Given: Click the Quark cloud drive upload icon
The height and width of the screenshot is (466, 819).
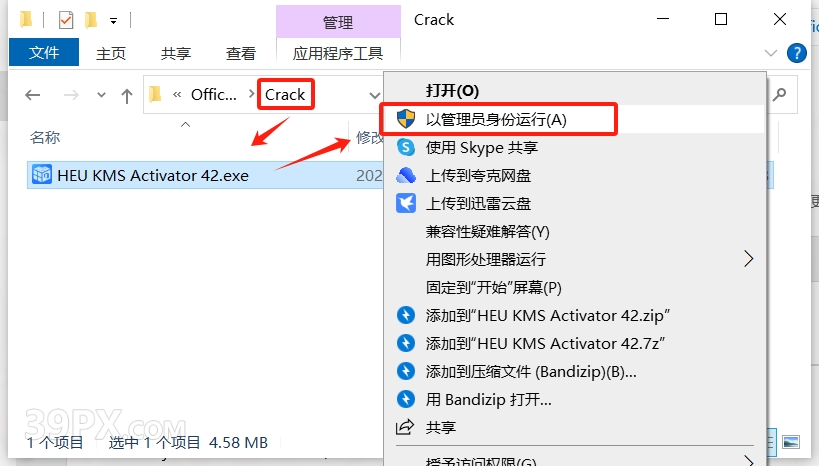Looking at the screenshot, I should coord(406,176).
